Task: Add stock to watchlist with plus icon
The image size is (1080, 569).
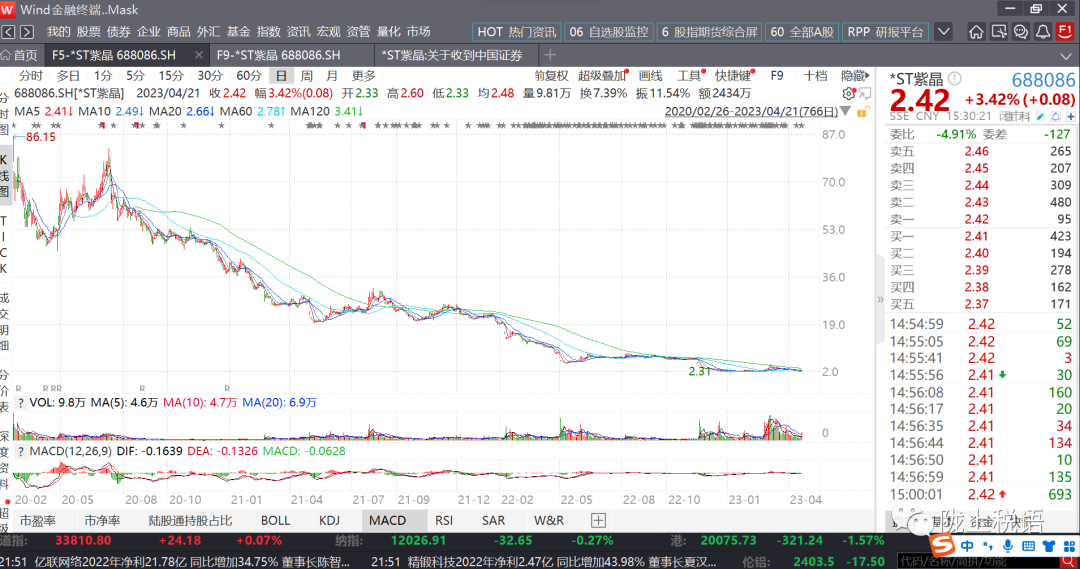Action: point(1070,116)
